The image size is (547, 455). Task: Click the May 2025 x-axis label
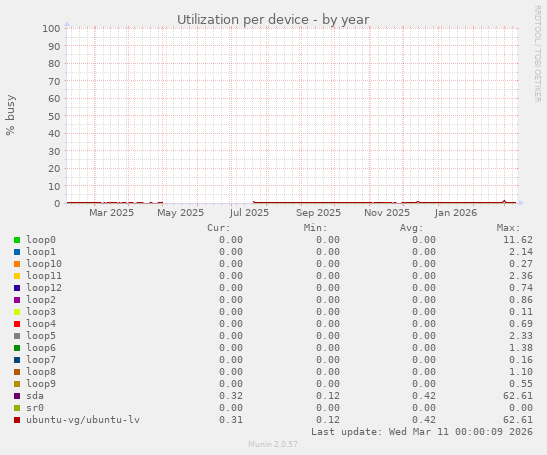(x=180, y=213)
